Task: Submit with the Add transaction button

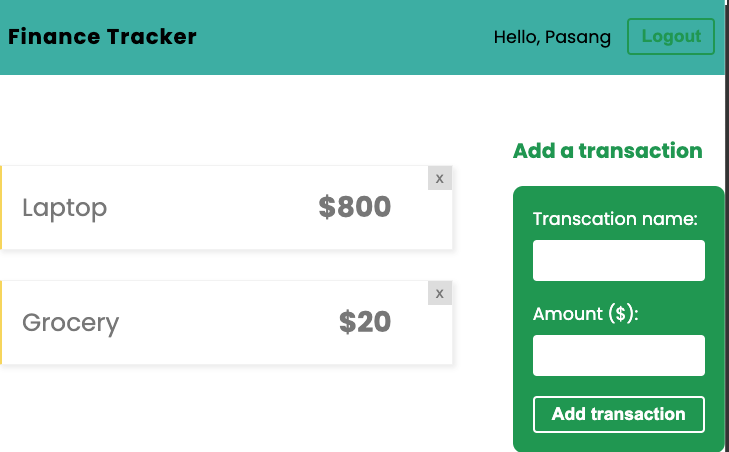Action: click(x=619, y=414)
